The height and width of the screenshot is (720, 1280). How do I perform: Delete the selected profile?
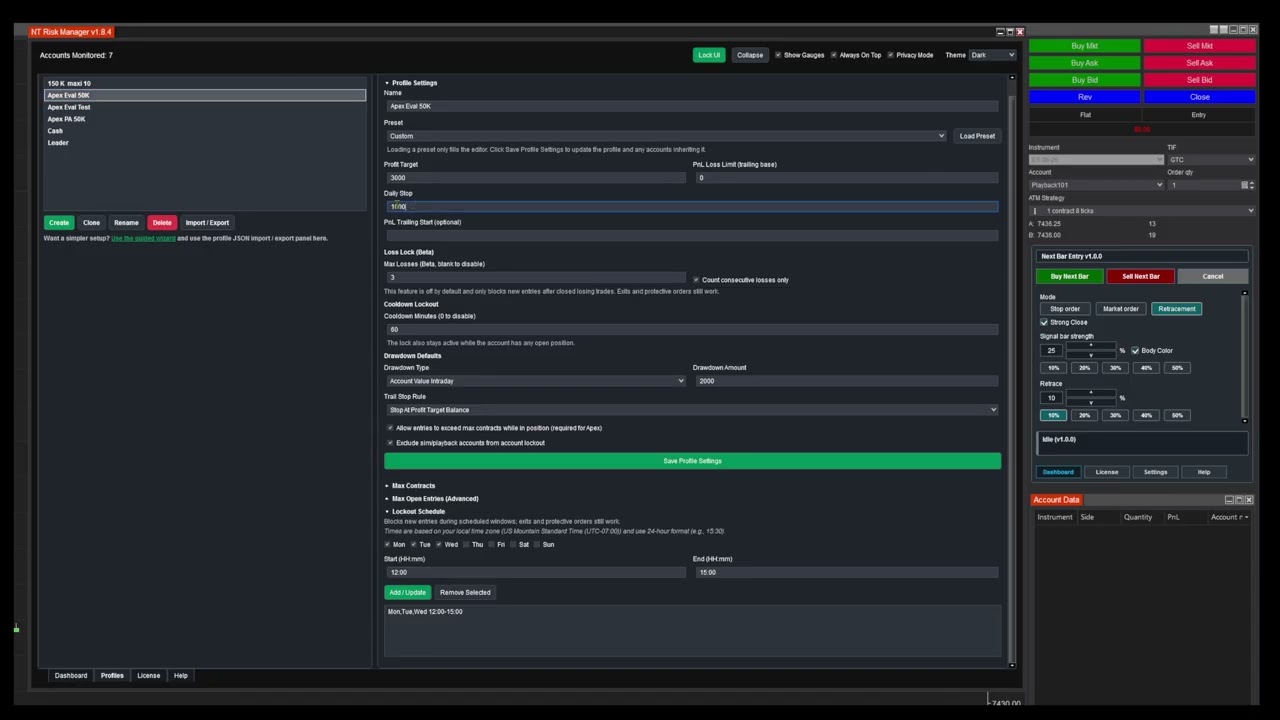click(x=162, y=223)
